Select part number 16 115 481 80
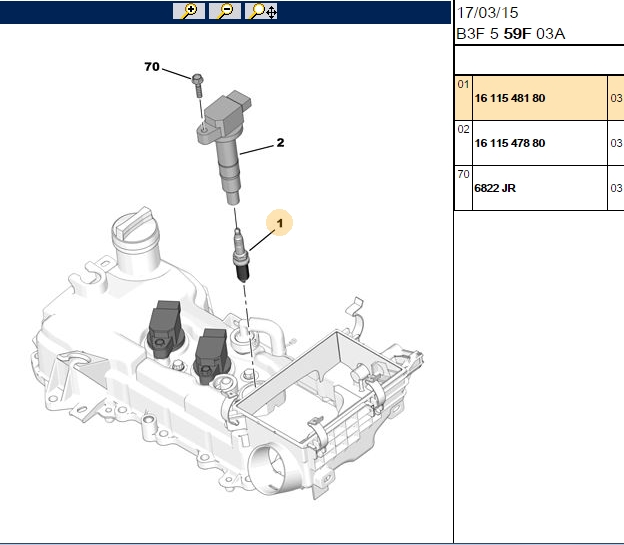624x545 pixels. [x=510, y=98]
